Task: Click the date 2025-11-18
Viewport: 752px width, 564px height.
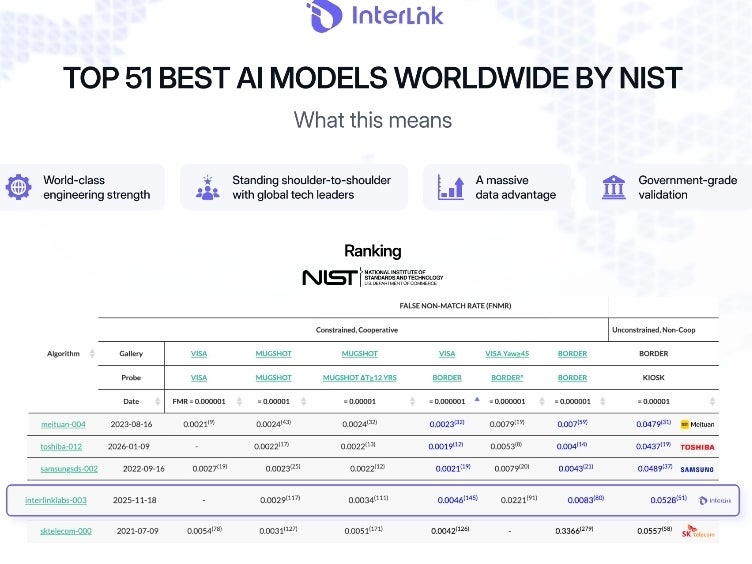Action: pyautogui.click(x=134, y=500)
